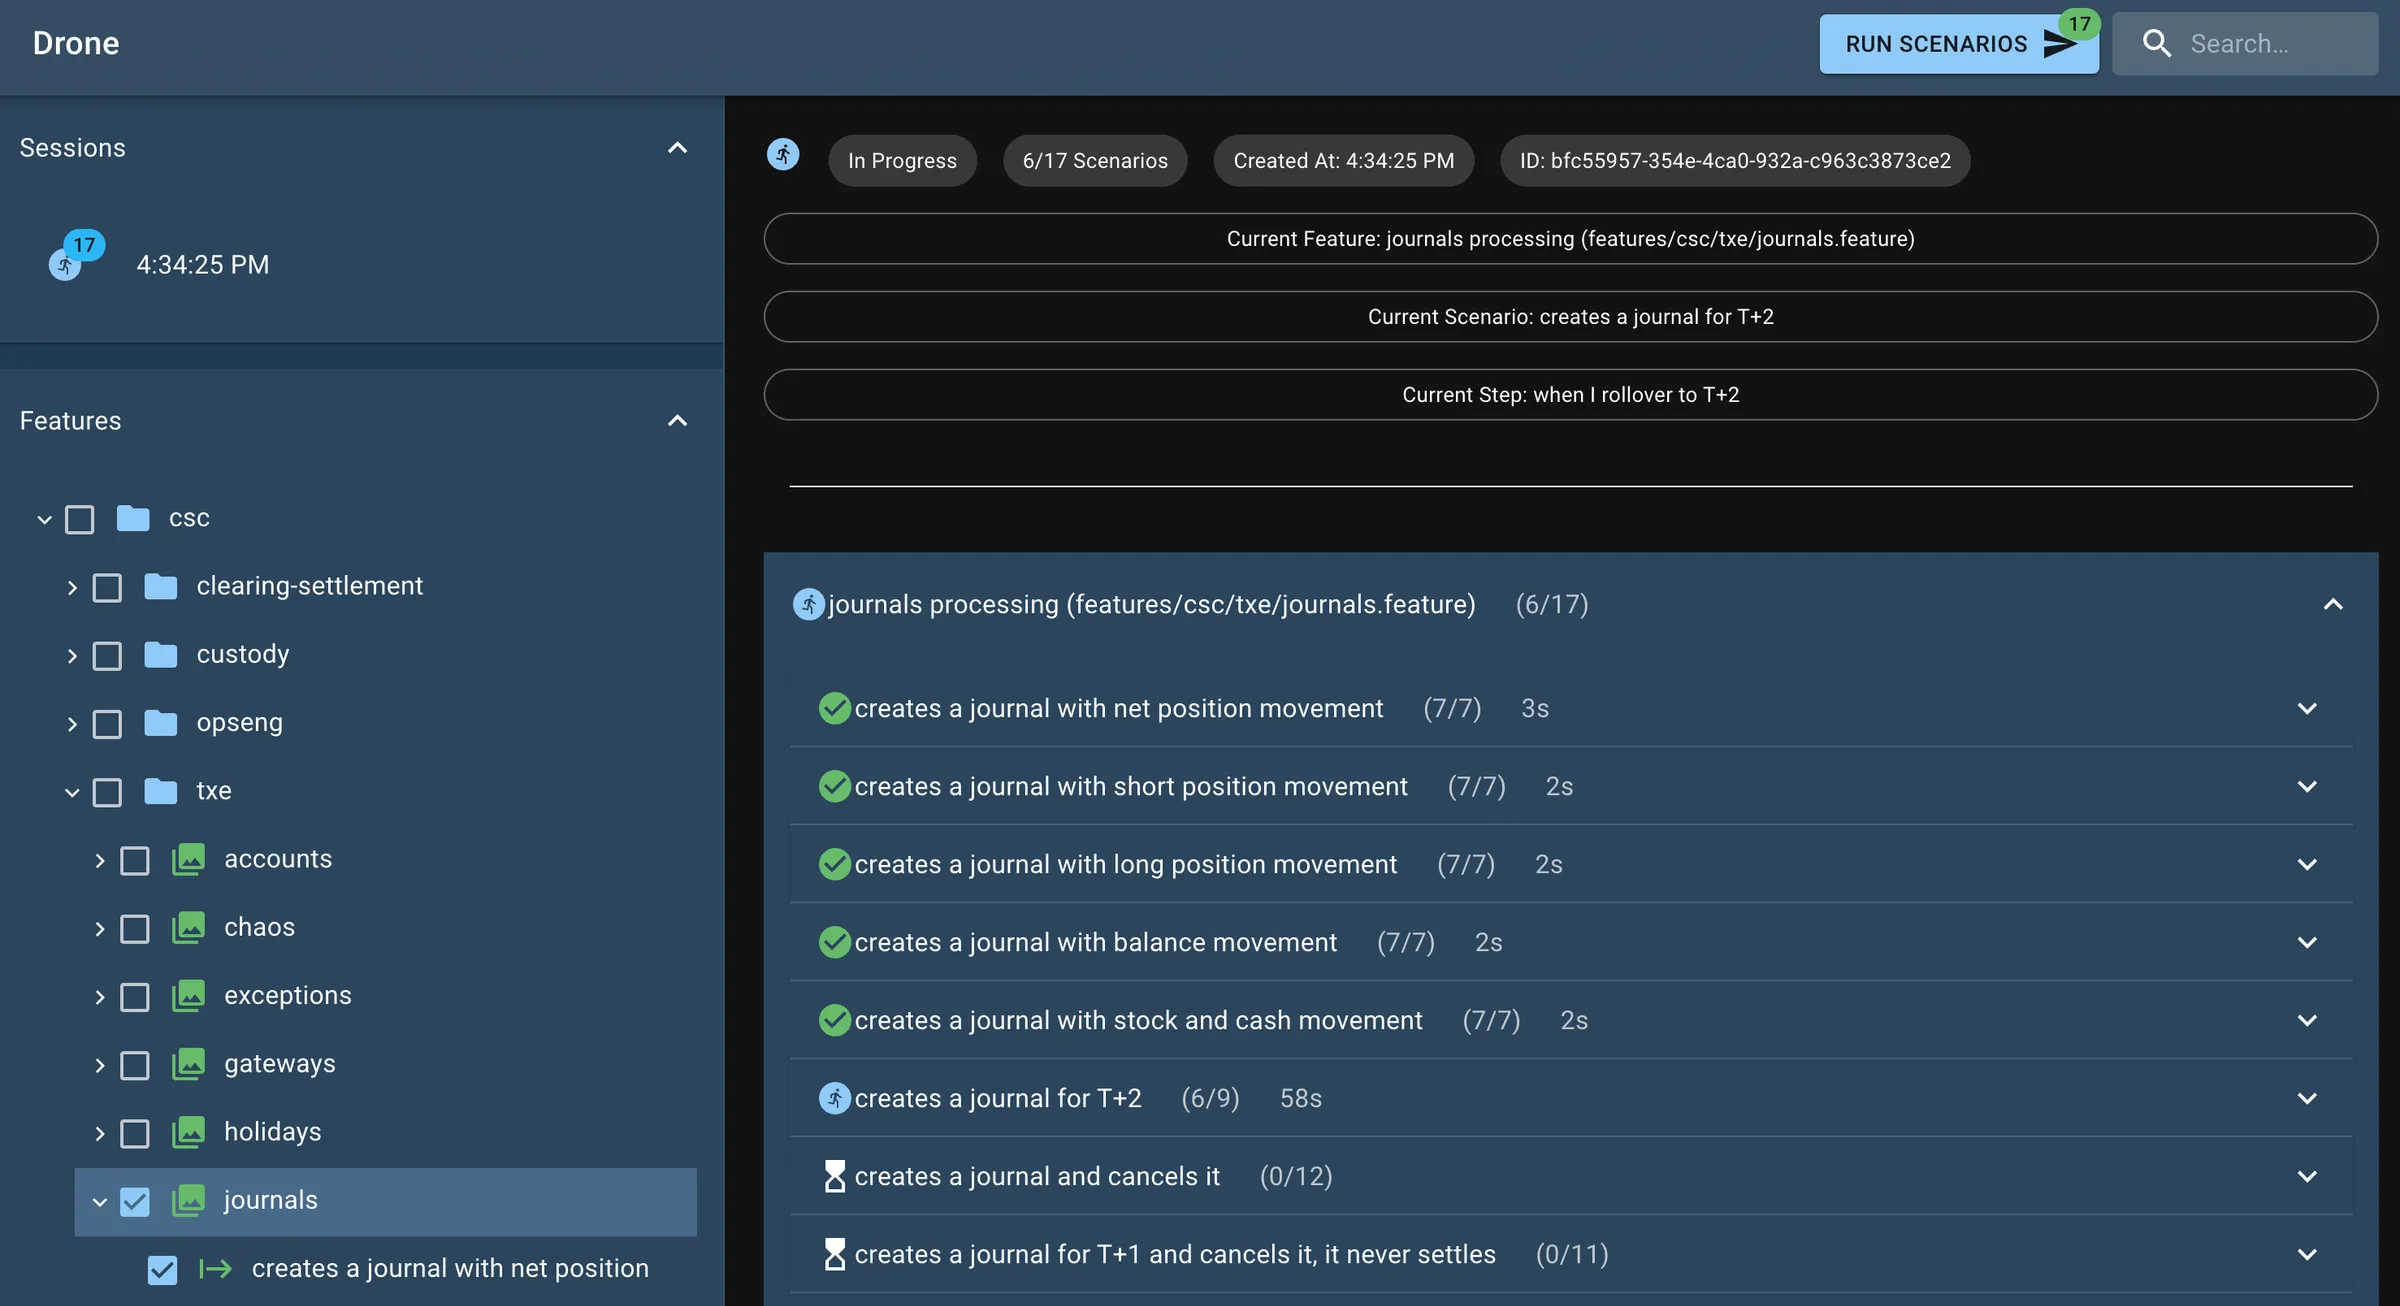Click green check for net position movement
Viewport: 2400px width, 1306px height.
(x=835, y=708)
